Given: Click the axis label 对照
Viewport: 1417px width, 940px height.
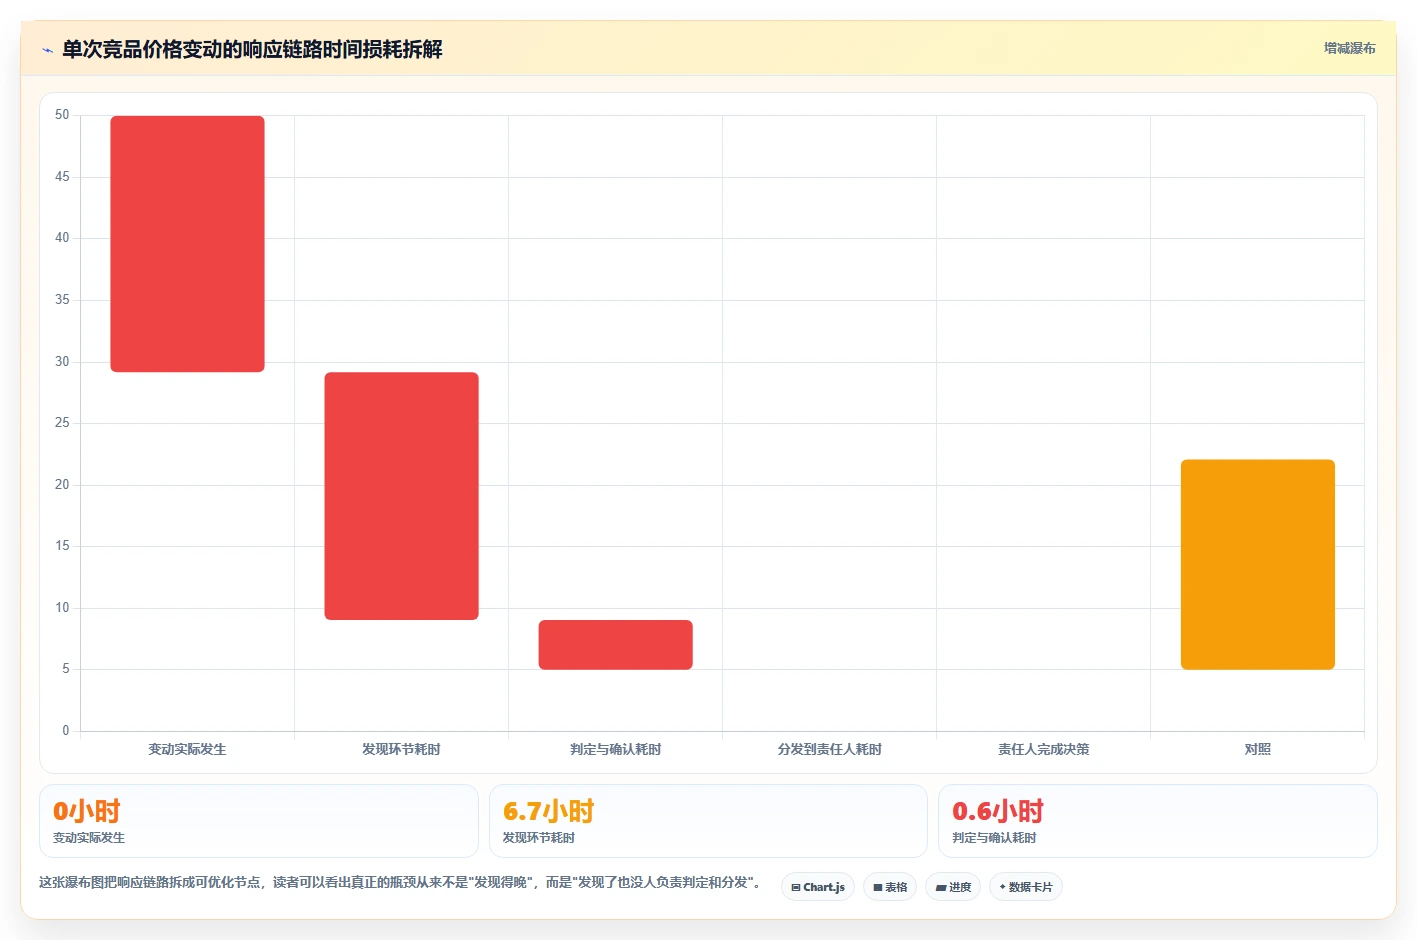Looking at the screenshot, I should point(1257,749).
